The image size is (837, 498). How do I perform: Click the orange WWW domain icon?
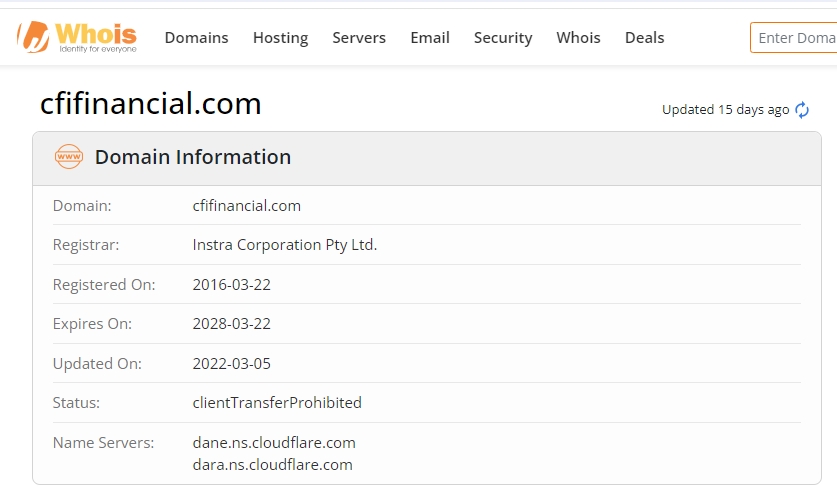tap(69, 157)
